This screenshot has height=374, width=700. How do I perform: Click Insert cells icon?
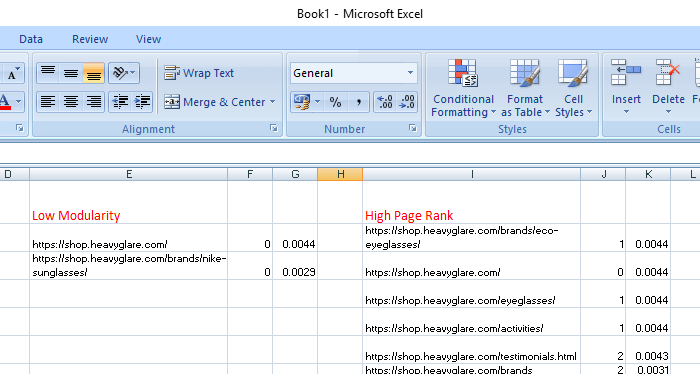pyautogui.click(x=626, y=72)
